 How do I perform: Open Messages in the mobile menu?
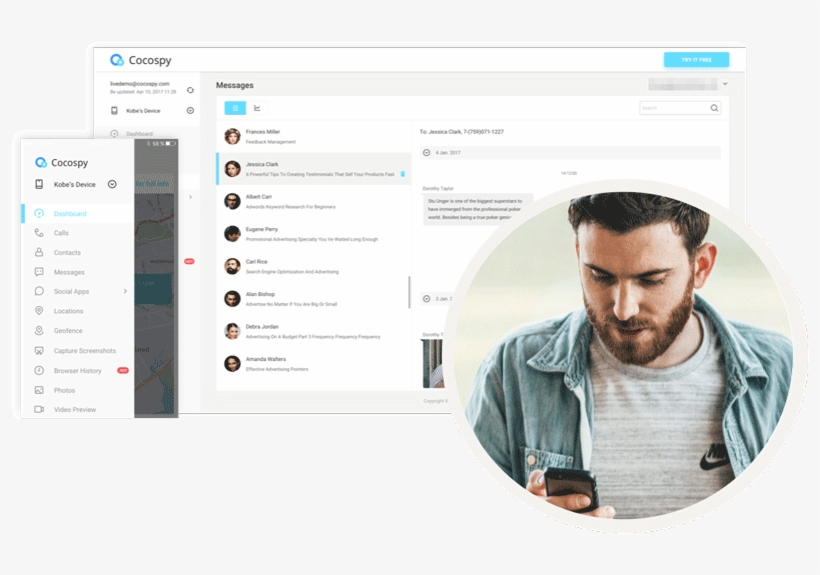pos(77,272)
